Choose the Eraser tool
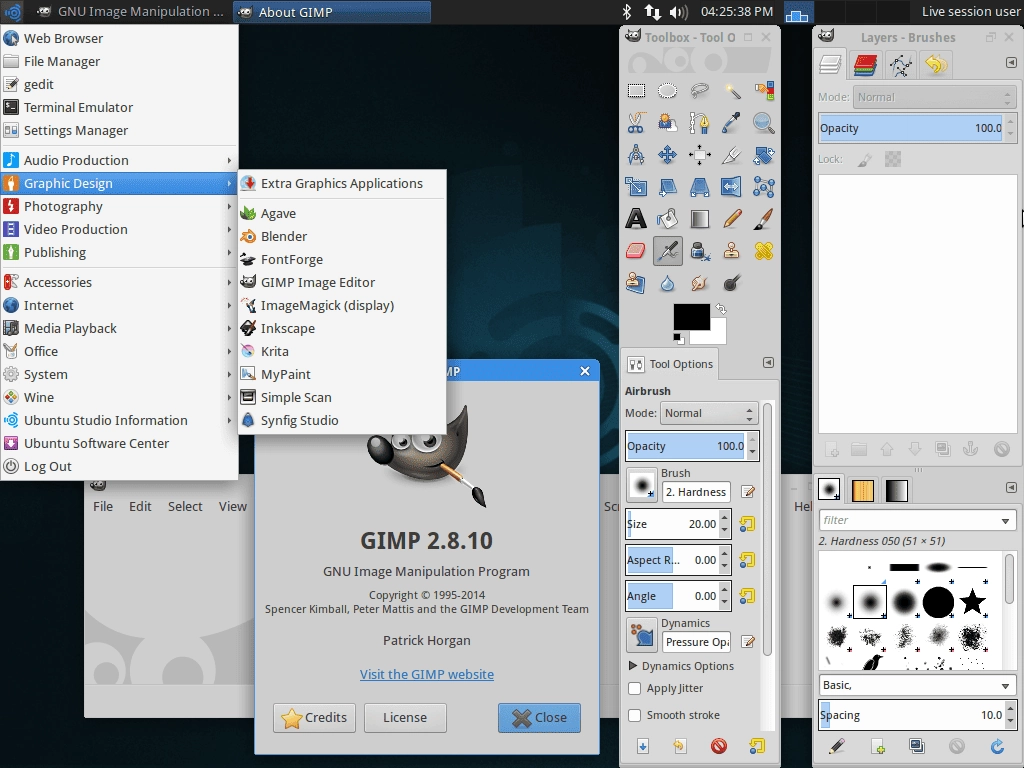 pos(636,251)
